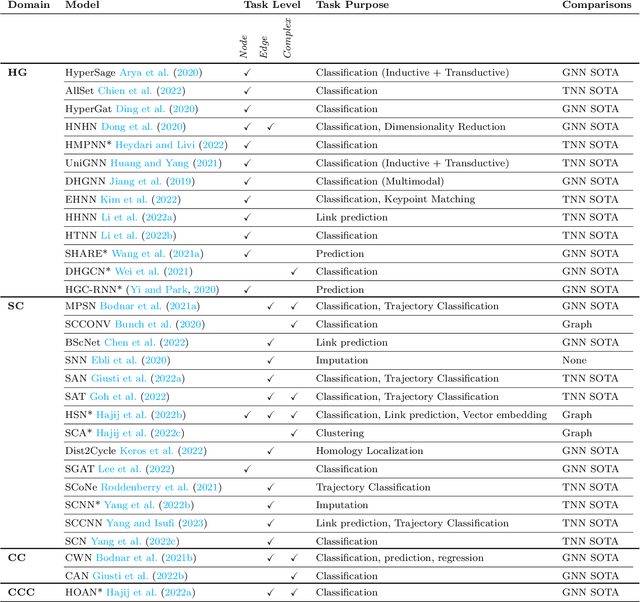
Task: Click the Edge checkmark in HNHN row
Action: coord(270,127)
